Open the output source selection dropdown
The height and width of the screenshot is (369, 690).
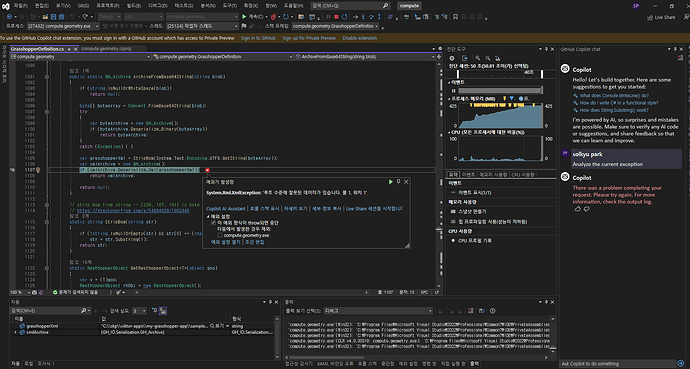tap(378, 311)
